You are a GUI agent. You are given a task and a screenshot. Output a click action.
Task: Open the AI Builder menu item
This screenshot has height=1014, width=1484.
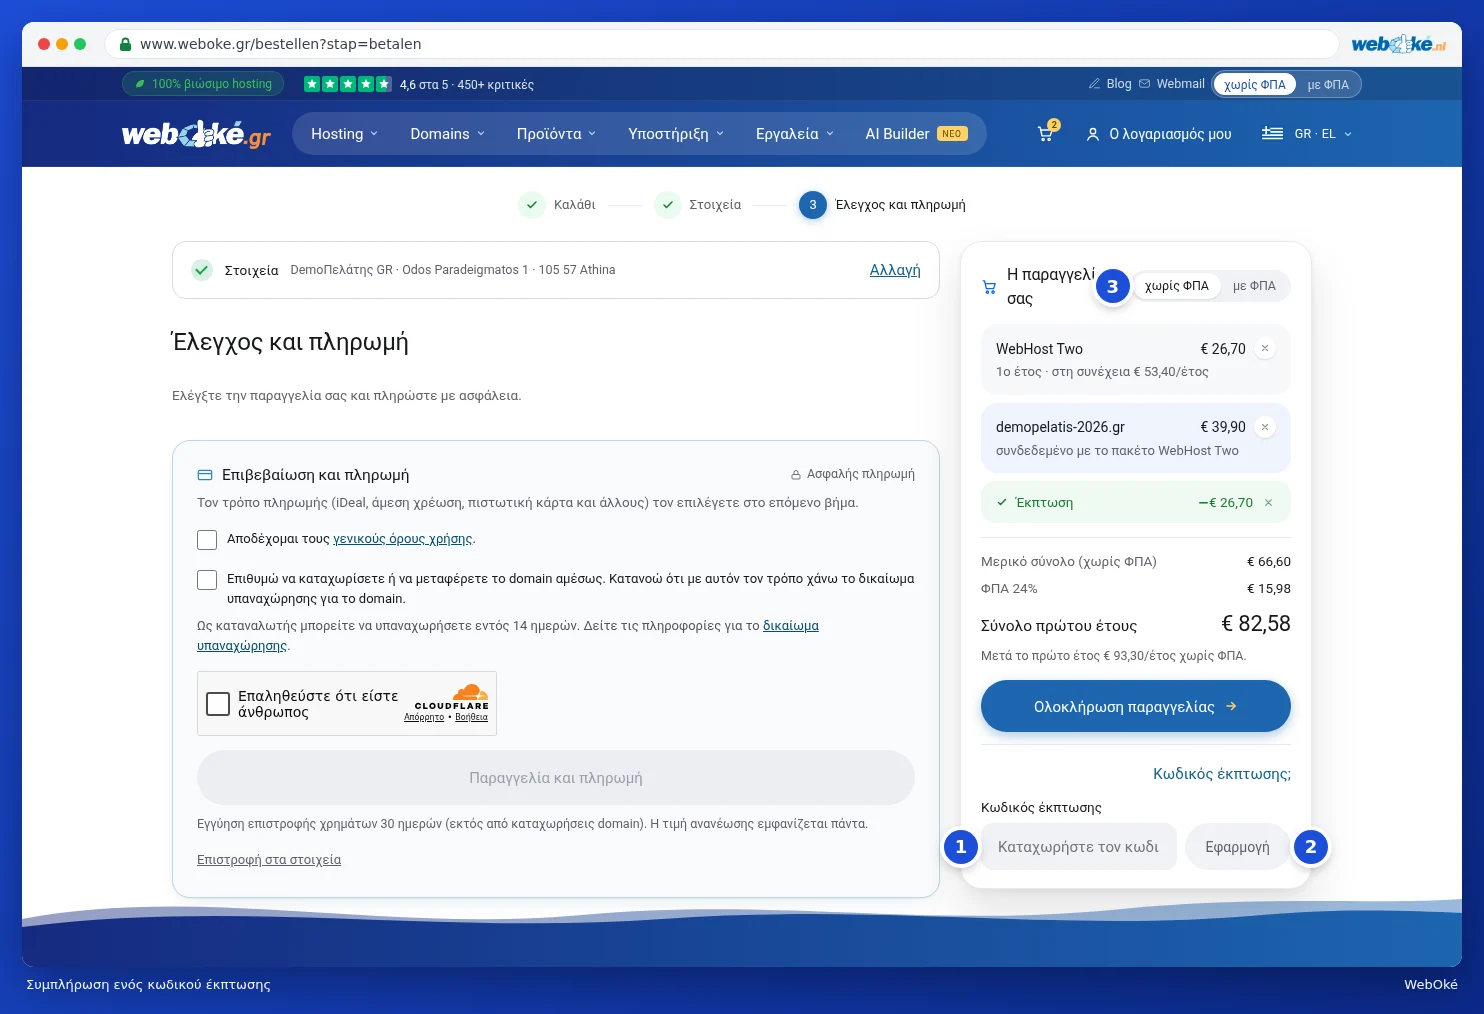(x=916, y=134)
